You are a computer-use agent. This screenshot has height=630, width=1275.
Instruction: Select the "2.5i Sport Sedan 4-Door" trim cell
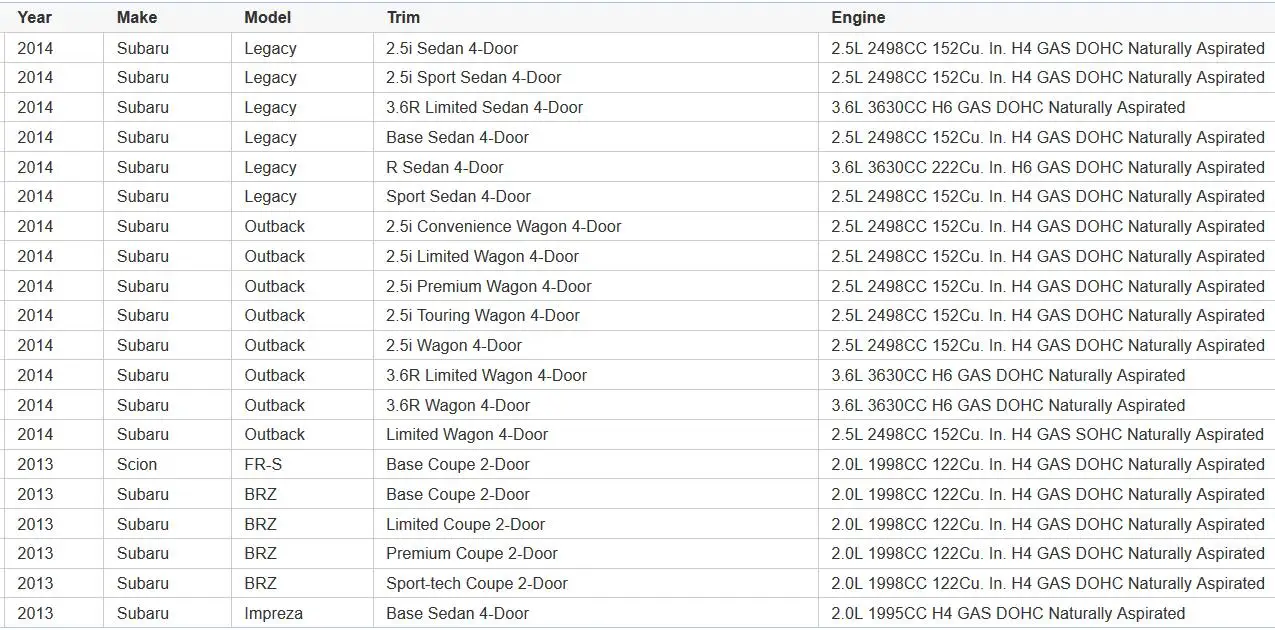(596, 77)
